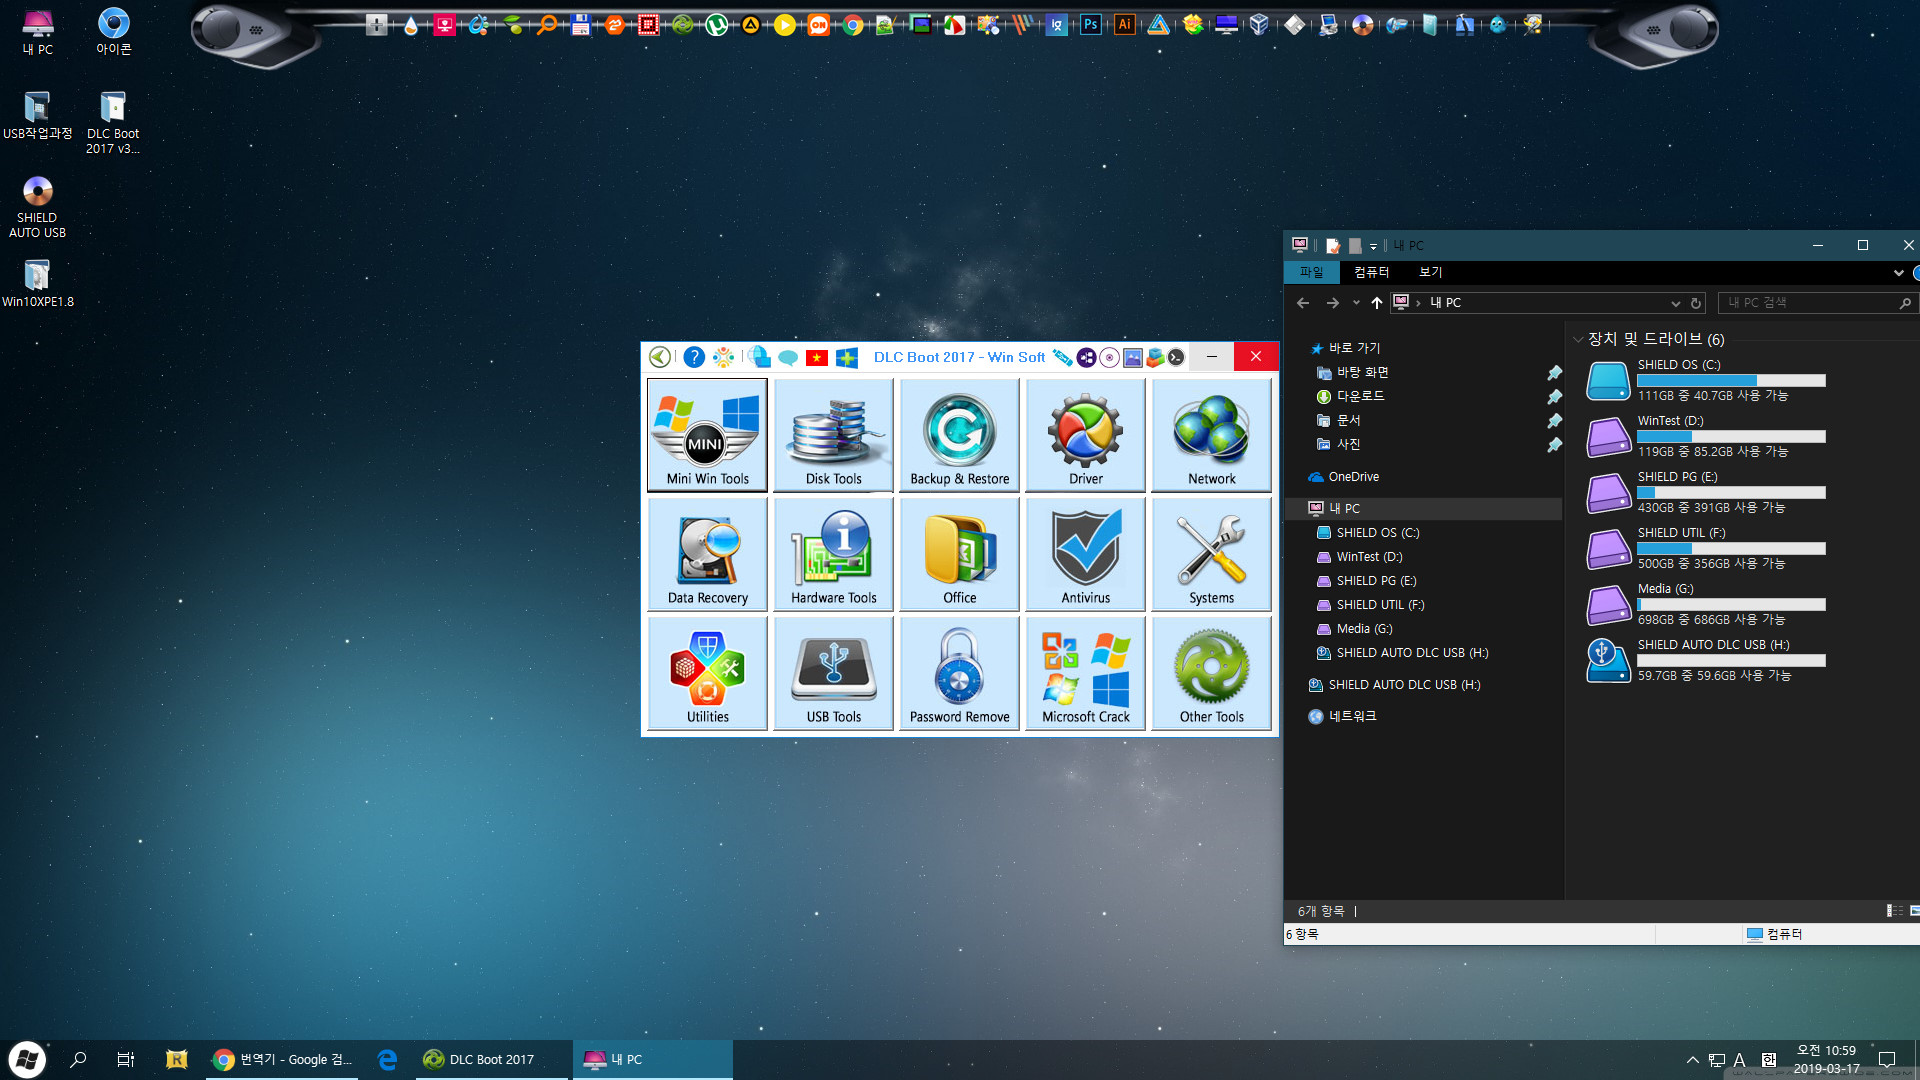Switch to the Chrome taskbar window
Screen dimensions: 1920x1080
point(282,1060)
